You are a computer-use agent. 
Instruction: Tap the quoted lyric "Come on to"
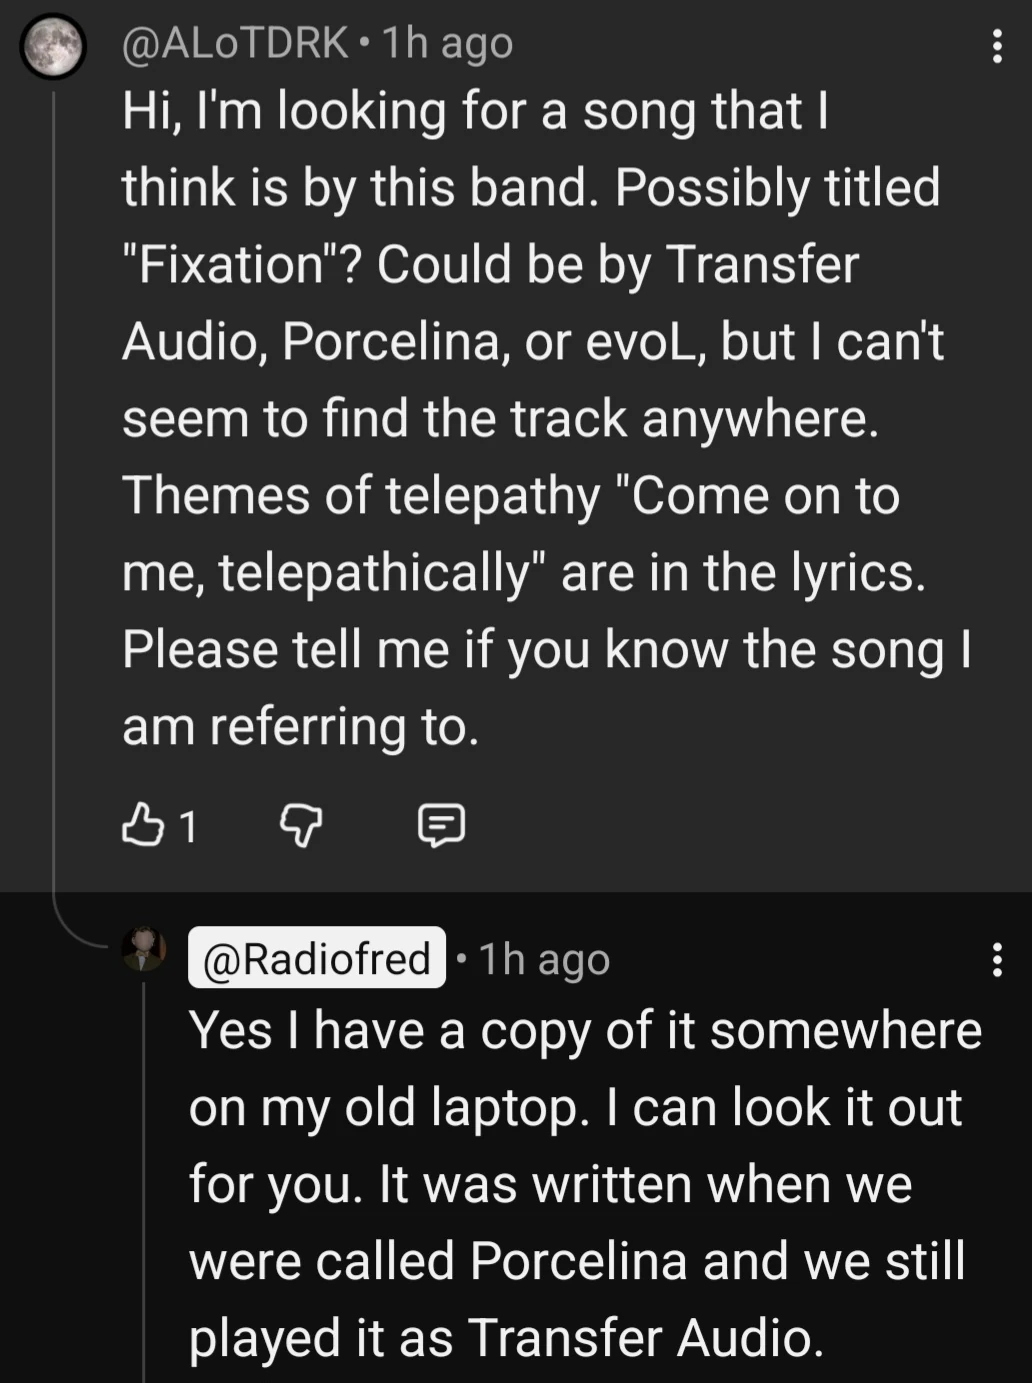pos(765,495)
